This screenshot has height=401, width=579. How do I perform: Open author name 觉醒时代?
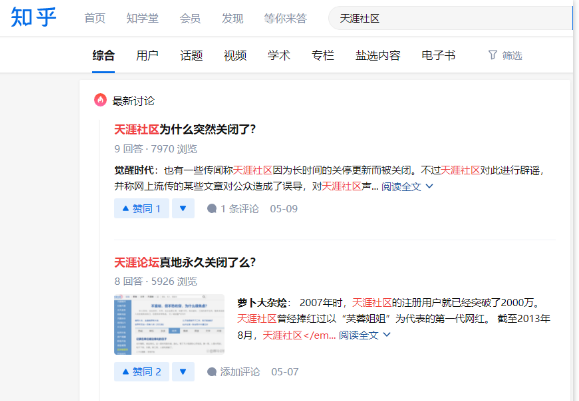pyautogui.click(x=134, y=170)
